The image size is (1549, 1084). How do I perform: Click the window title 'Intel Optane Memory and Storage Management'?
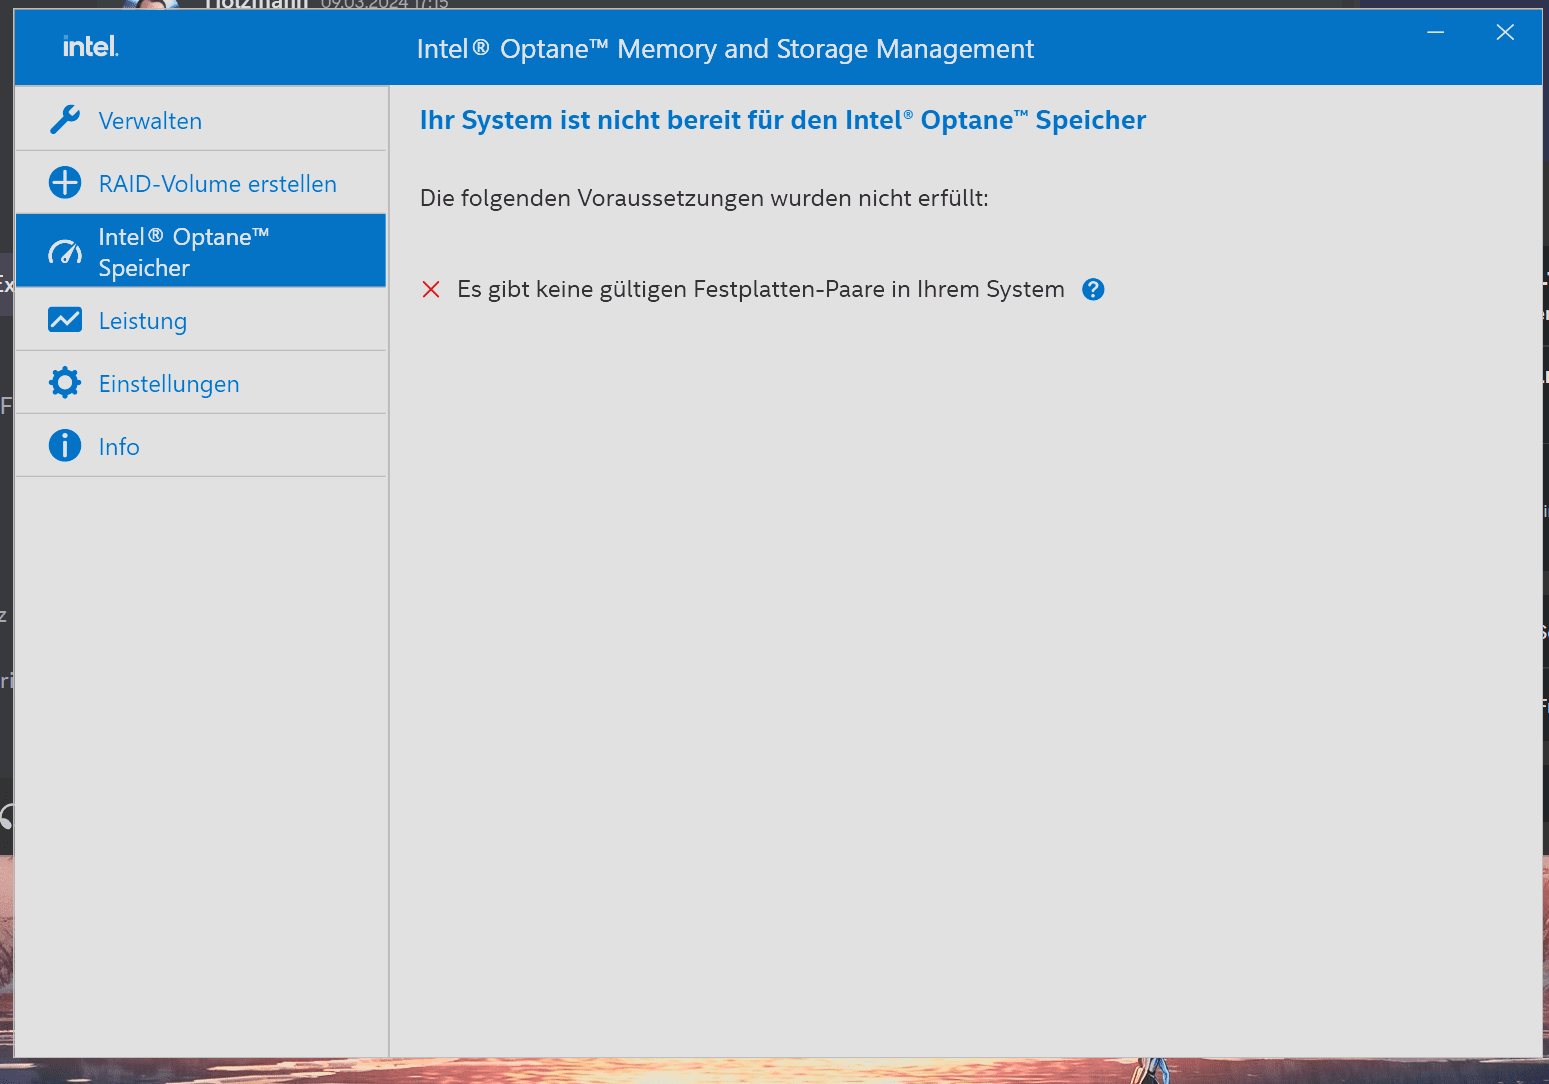(725, 49)
